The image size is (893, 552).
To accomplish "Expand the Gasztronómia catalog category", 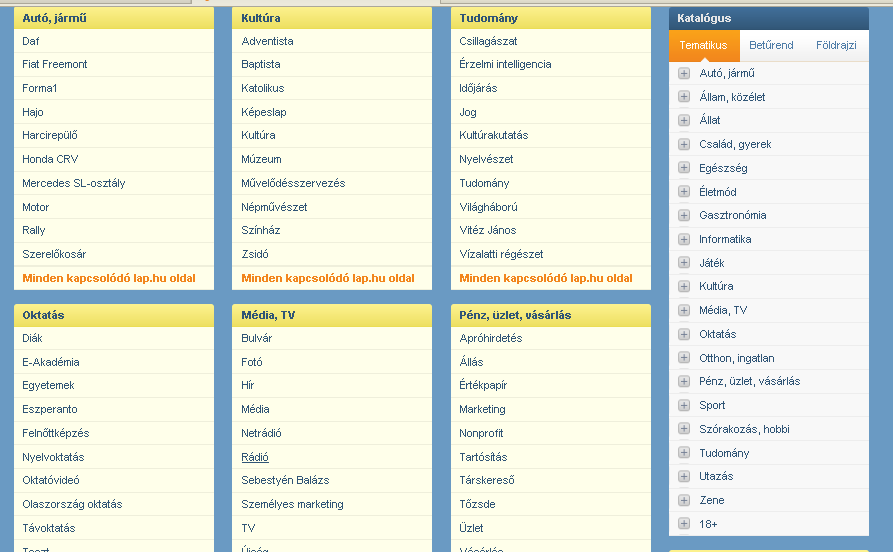I will pyautogui.click(x=684, y=215).
